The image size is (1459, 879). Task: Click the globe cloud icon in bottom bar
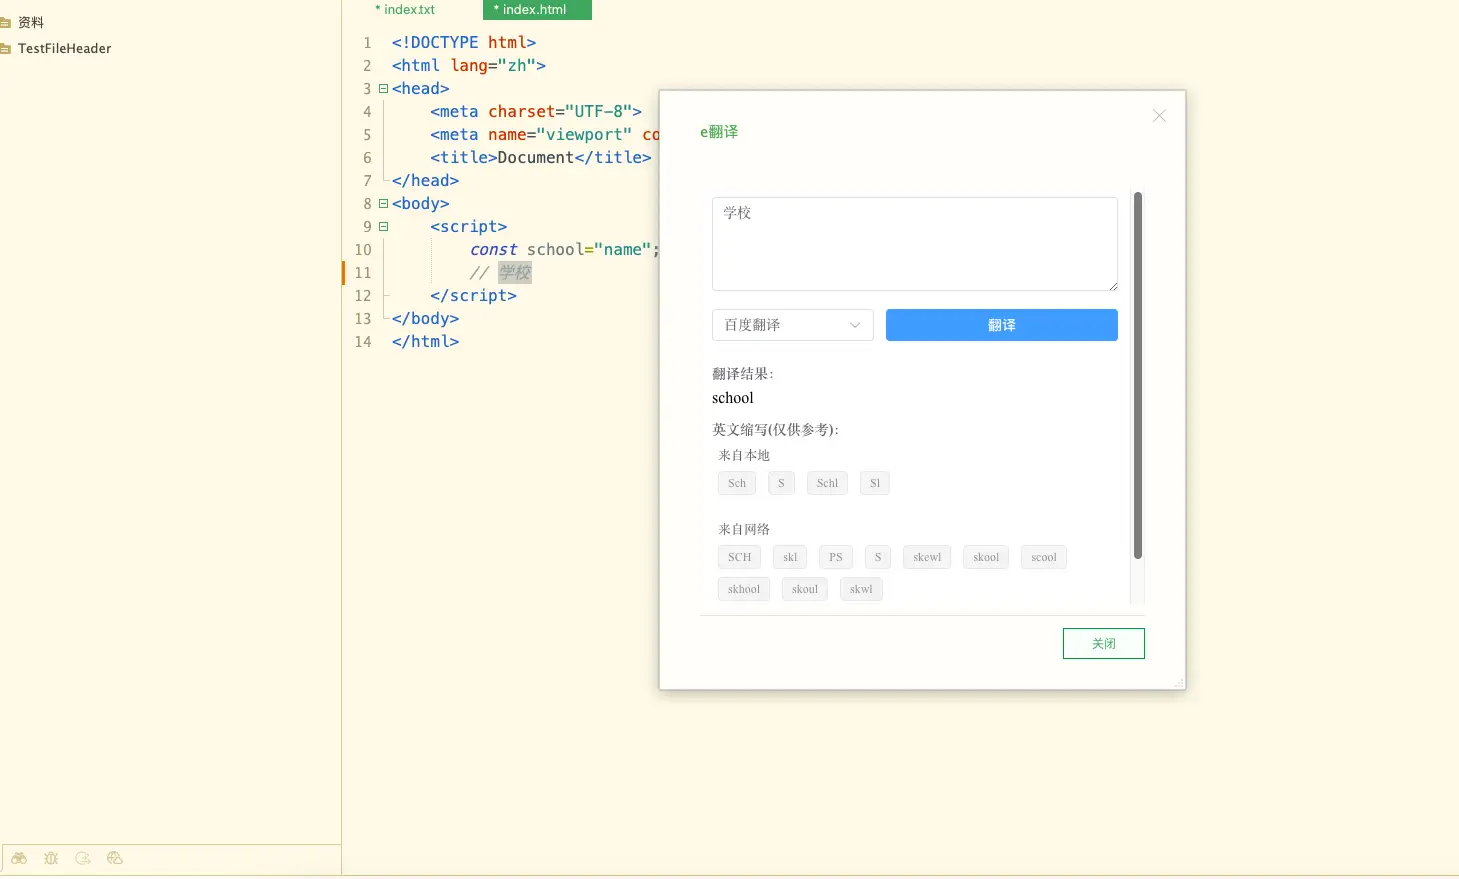tap(115, 858)
